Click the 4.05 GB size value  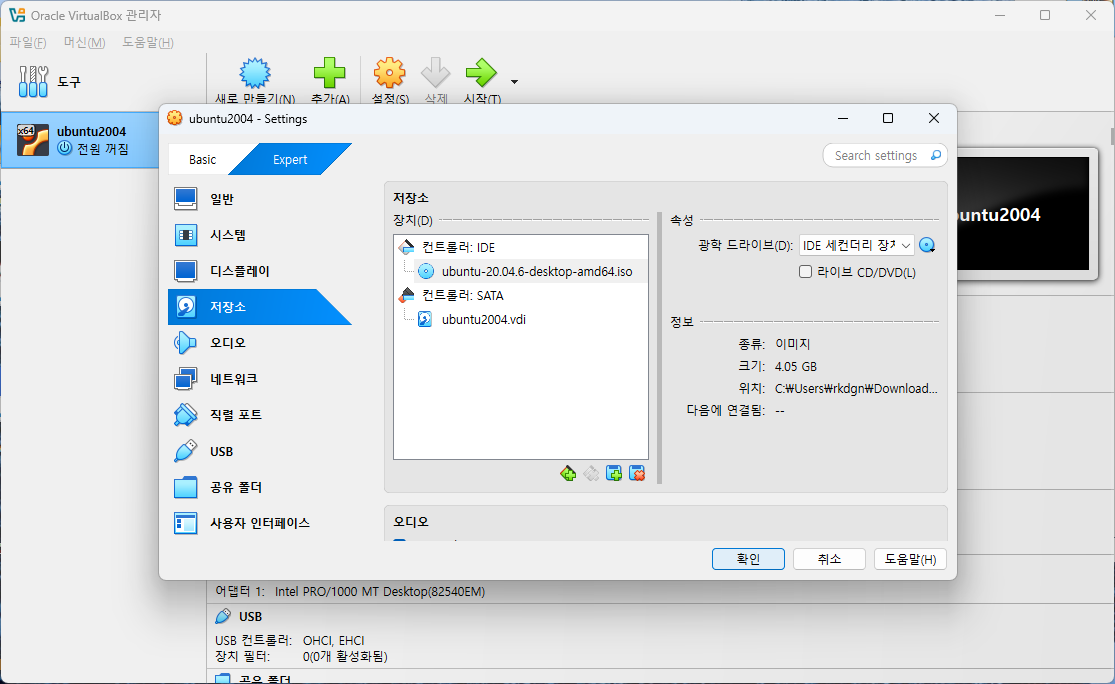796,367
